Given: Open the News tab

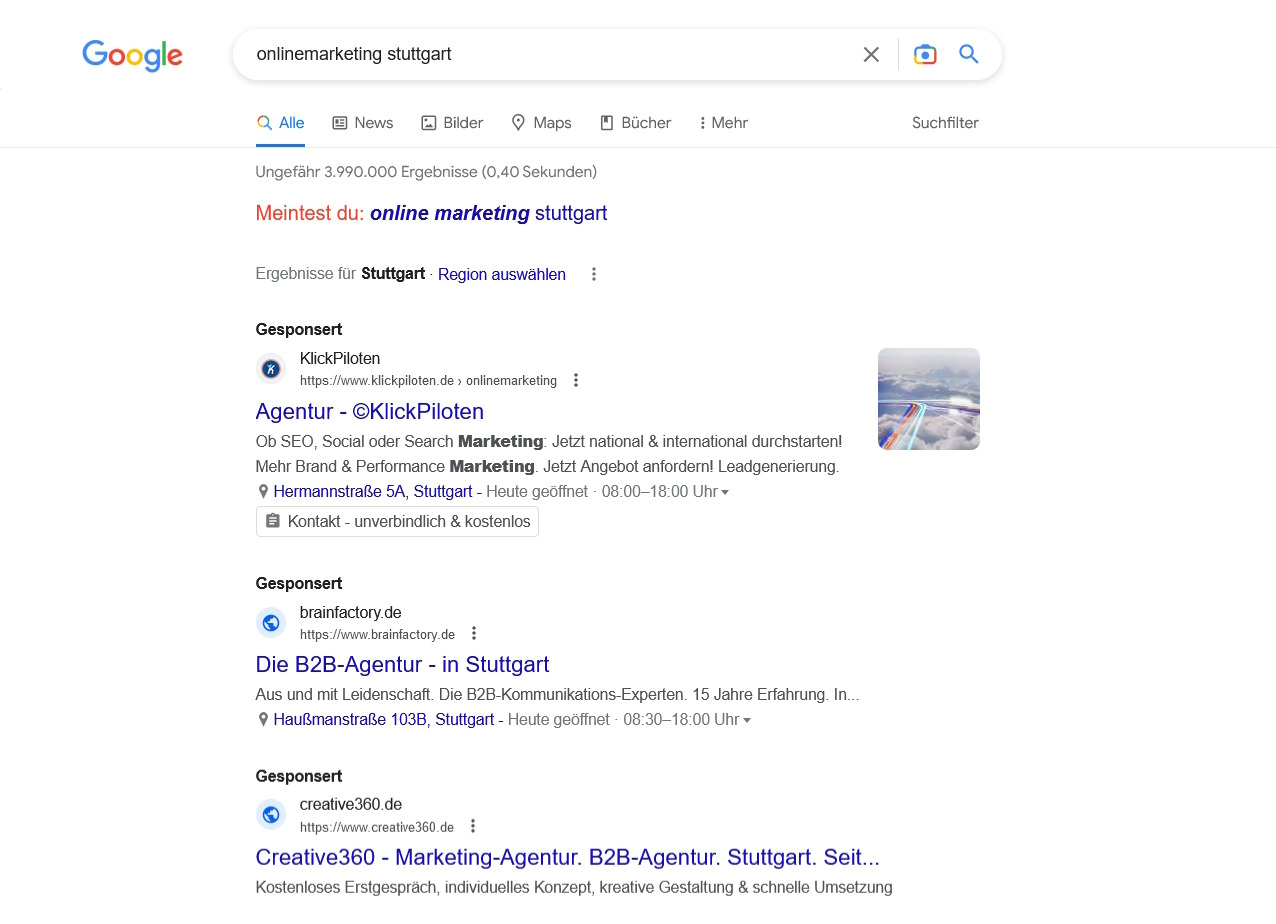Looking at the screenshot, I should pyautogui.click(x=362, y=123).
